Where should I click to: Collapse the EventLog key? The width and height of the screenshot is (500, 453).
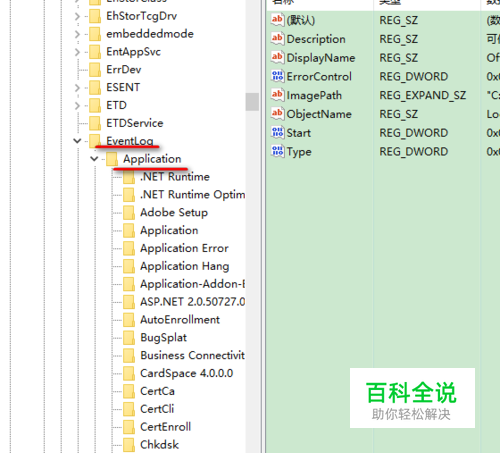(77, 141)
